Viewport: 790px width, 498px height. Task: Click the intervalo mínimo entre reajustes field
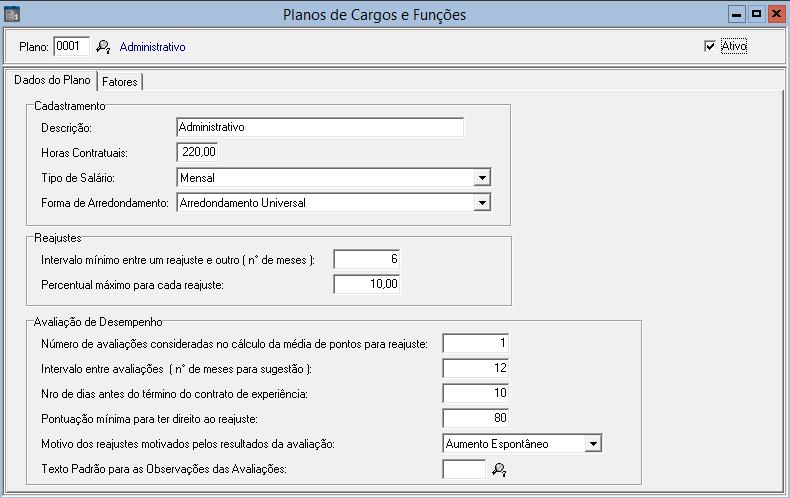(x=367, y=260)
